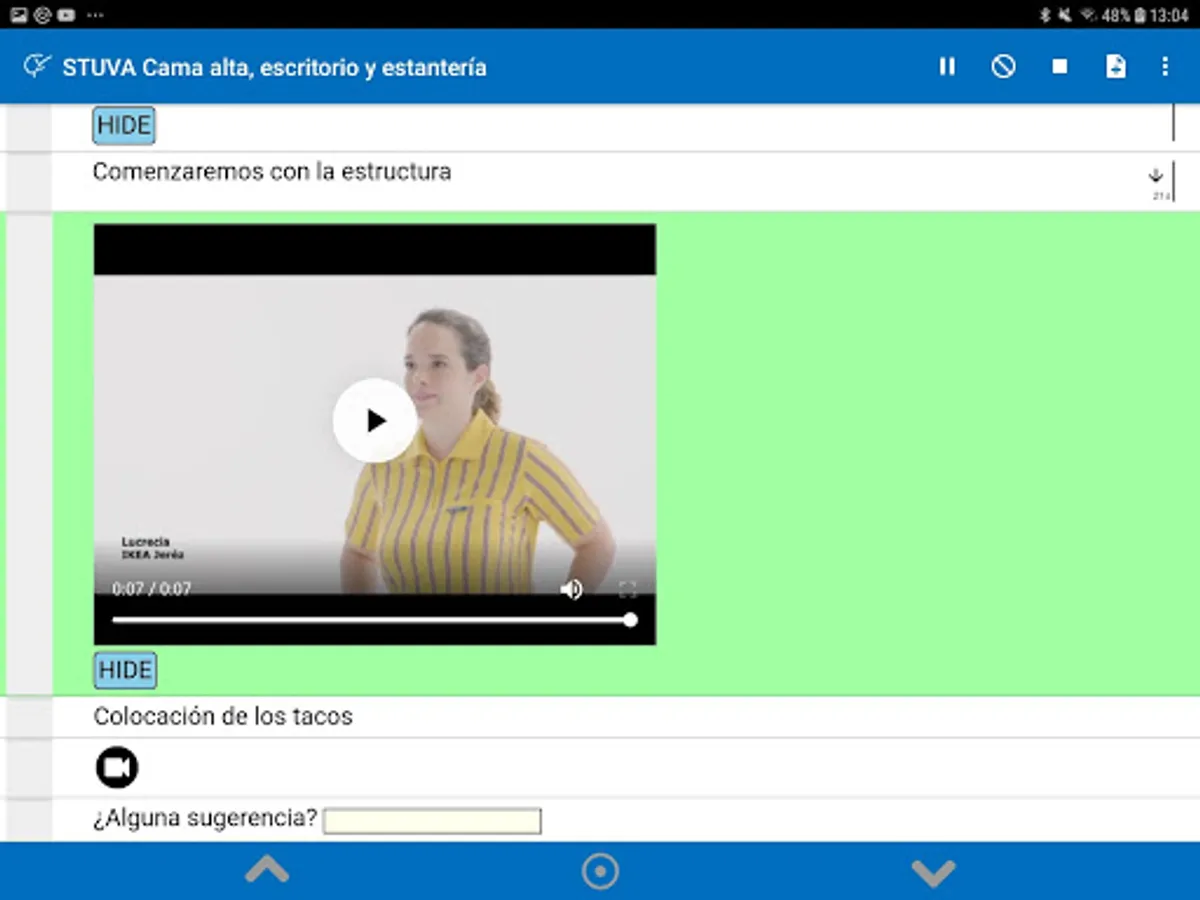Tap the image notification status icon

(19, 14)
